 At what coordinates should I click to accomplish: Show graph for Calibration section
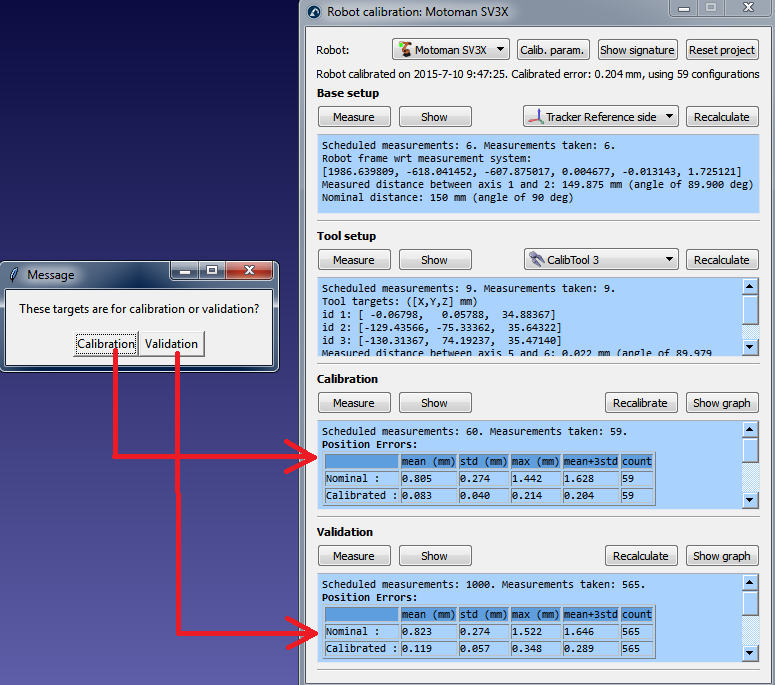[x=721, y=403]
